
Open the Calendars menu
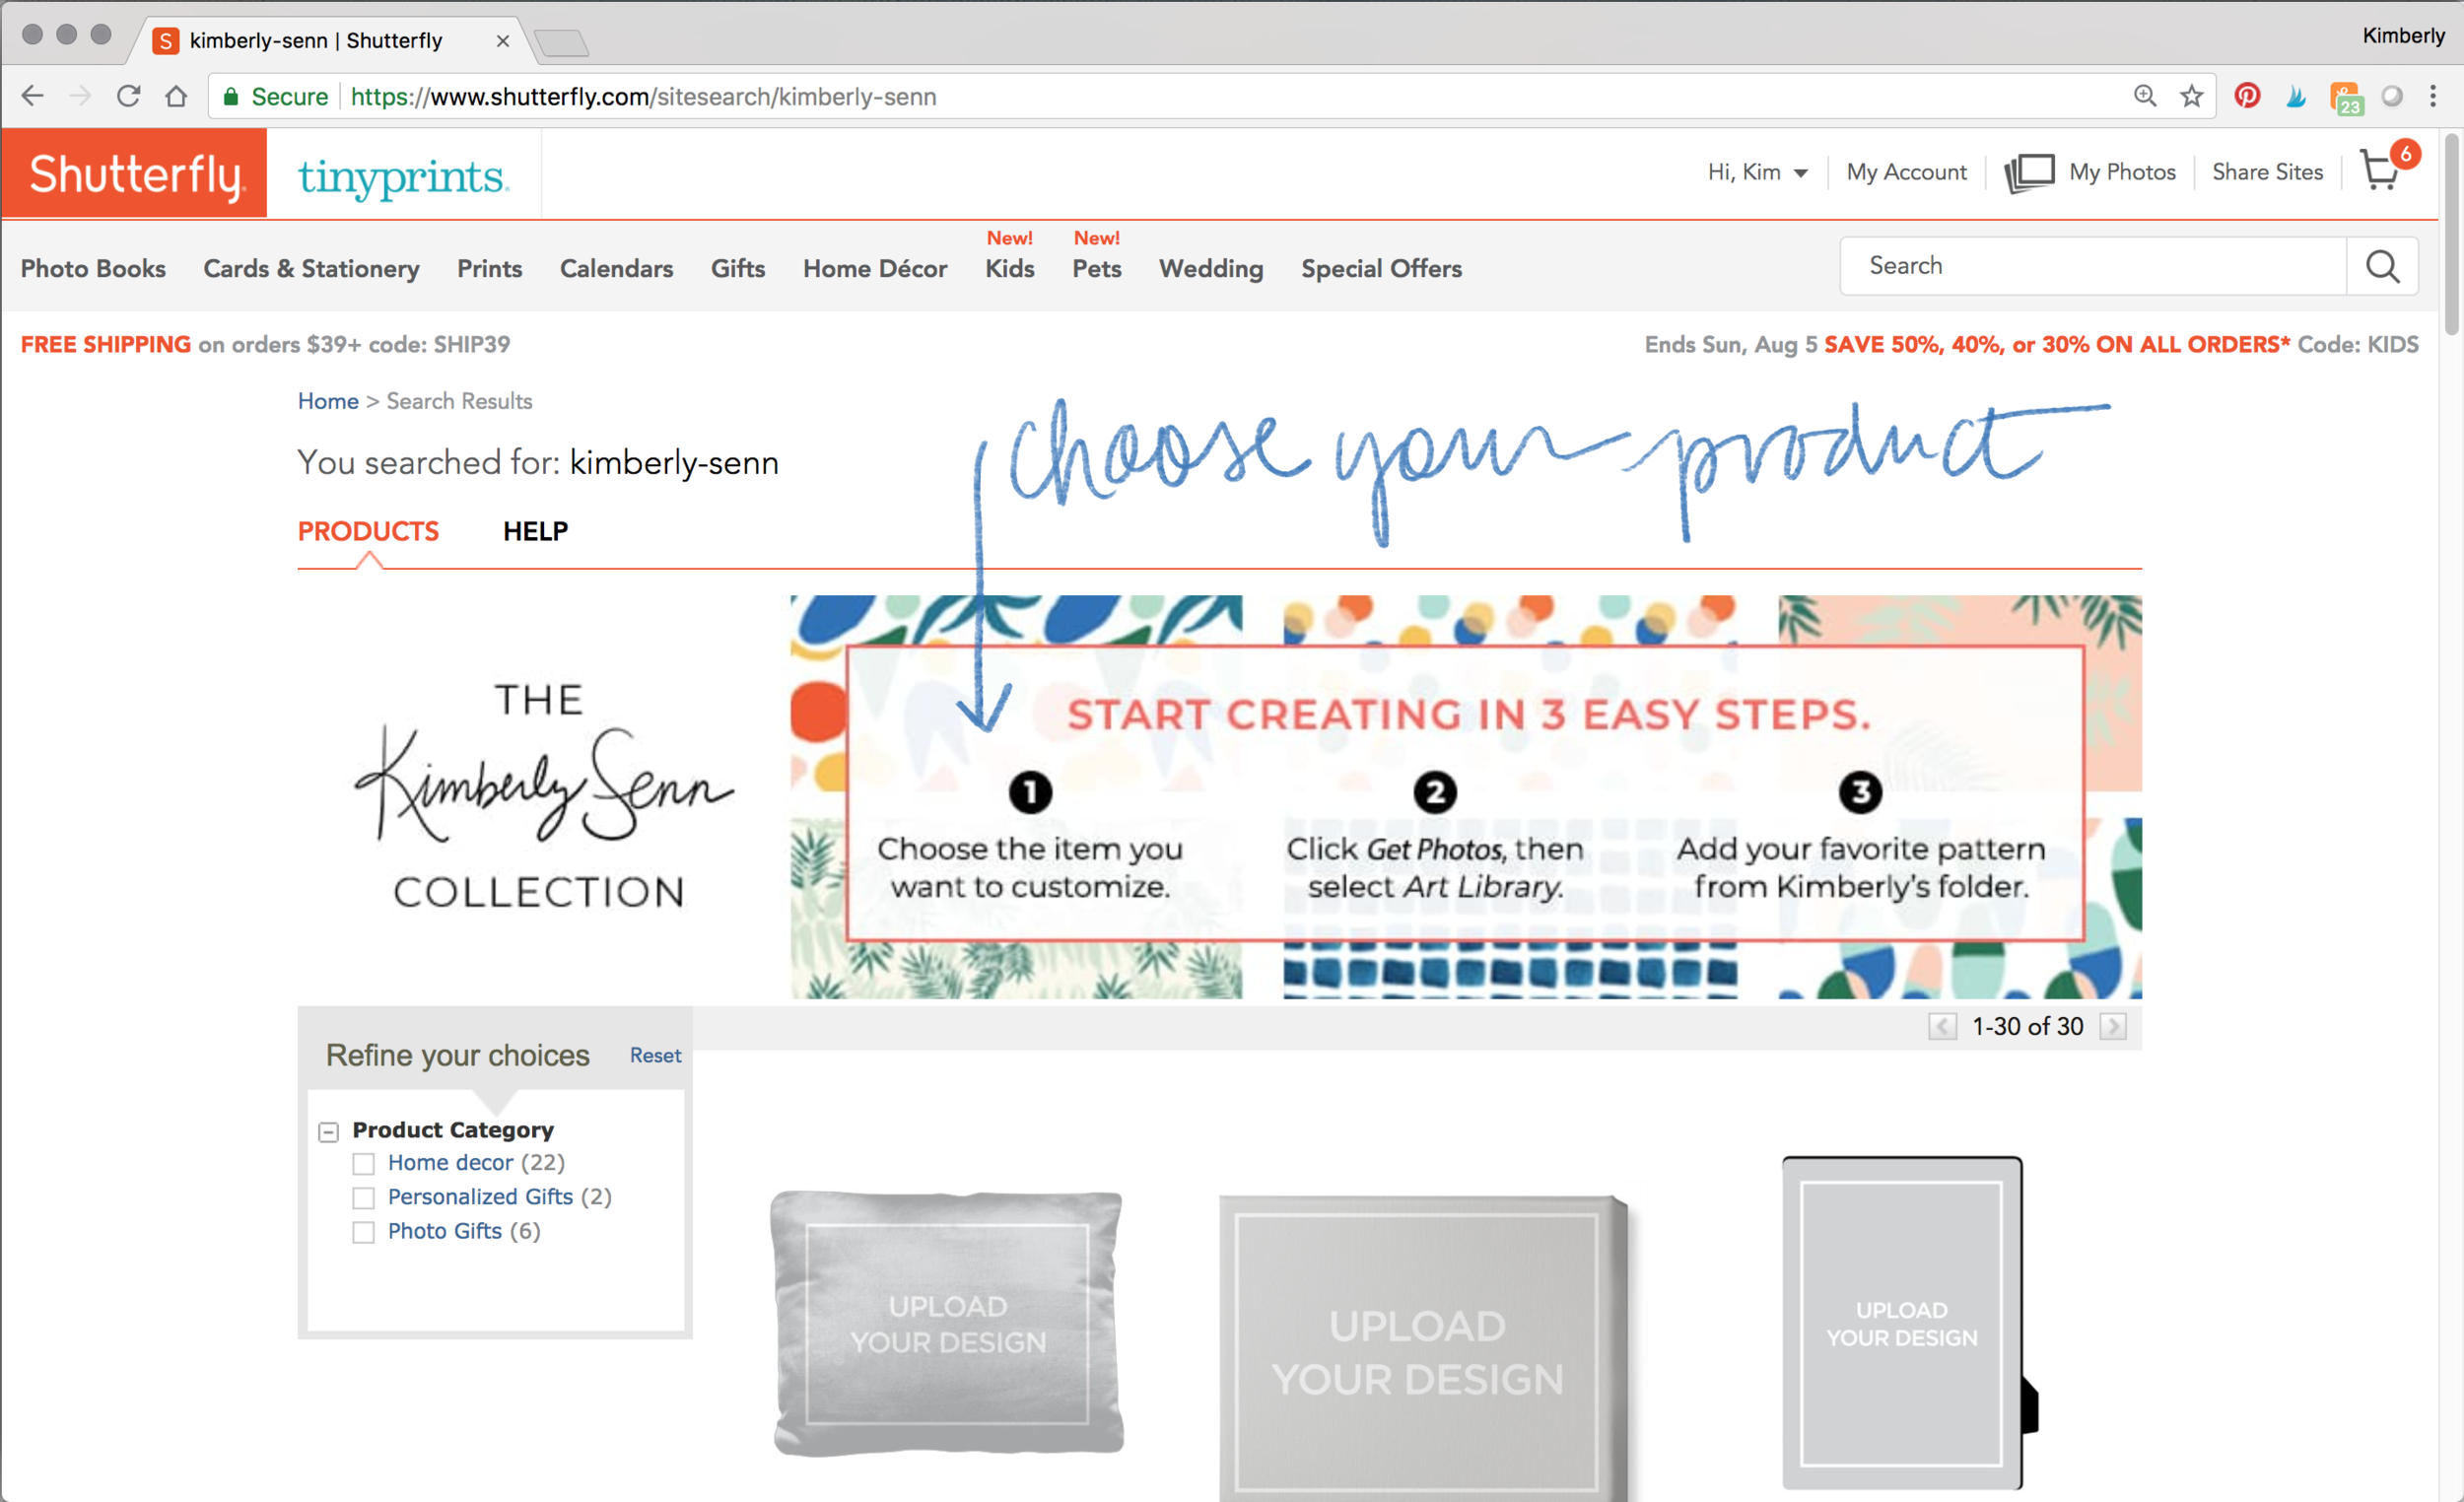(x=616, y=268)
